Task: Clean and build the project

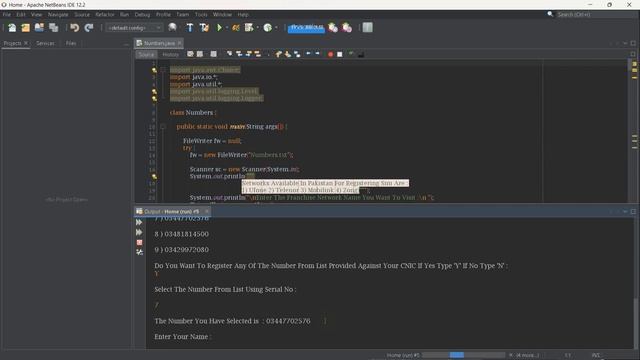Action: [x=204, y=27]
